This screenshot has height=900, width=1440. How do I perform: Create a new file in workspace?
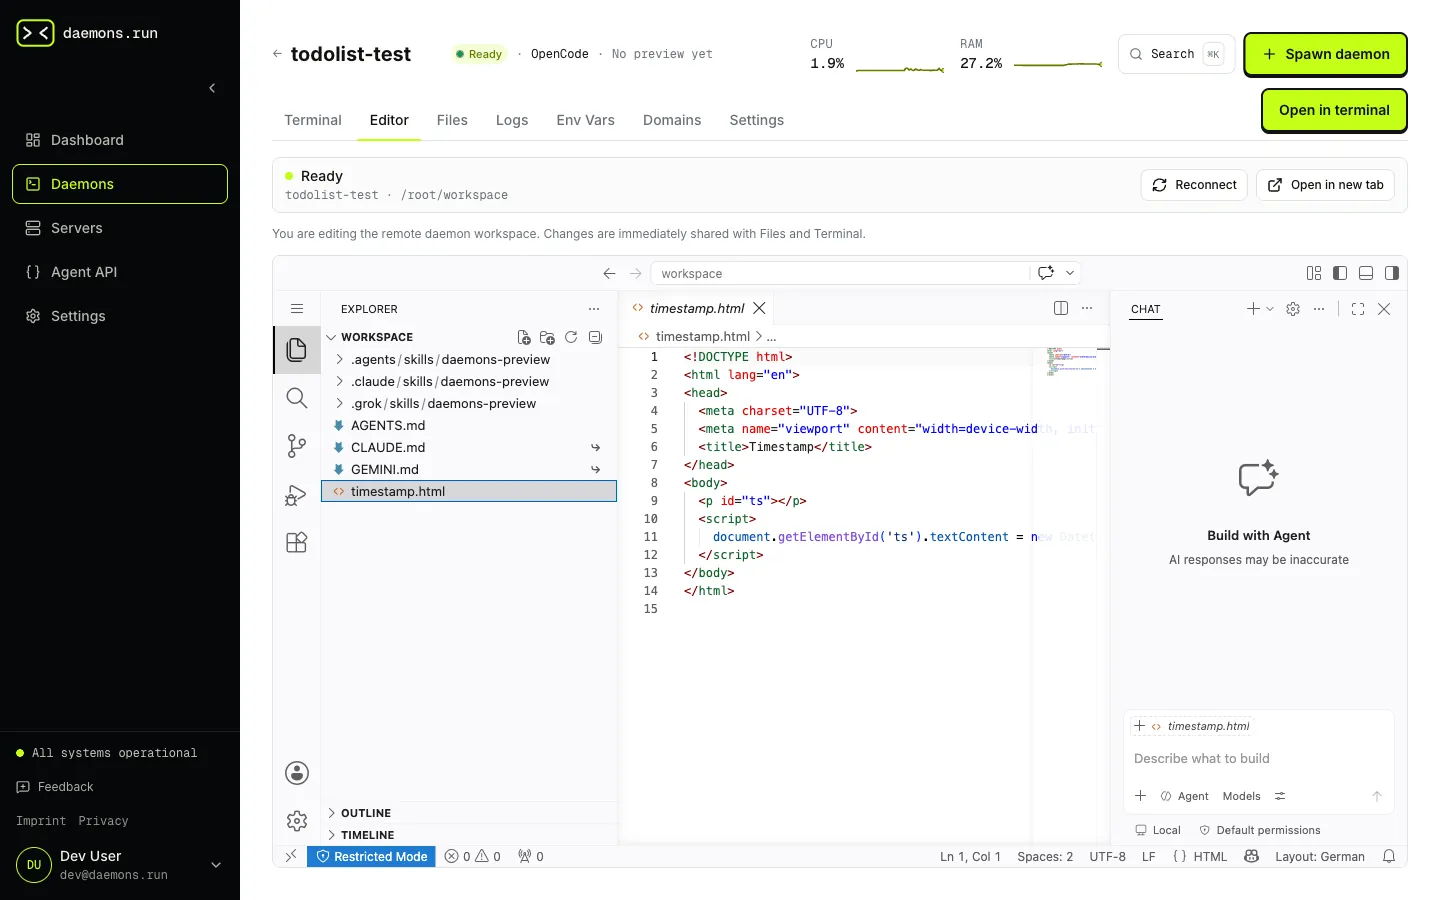pos(523,337)
